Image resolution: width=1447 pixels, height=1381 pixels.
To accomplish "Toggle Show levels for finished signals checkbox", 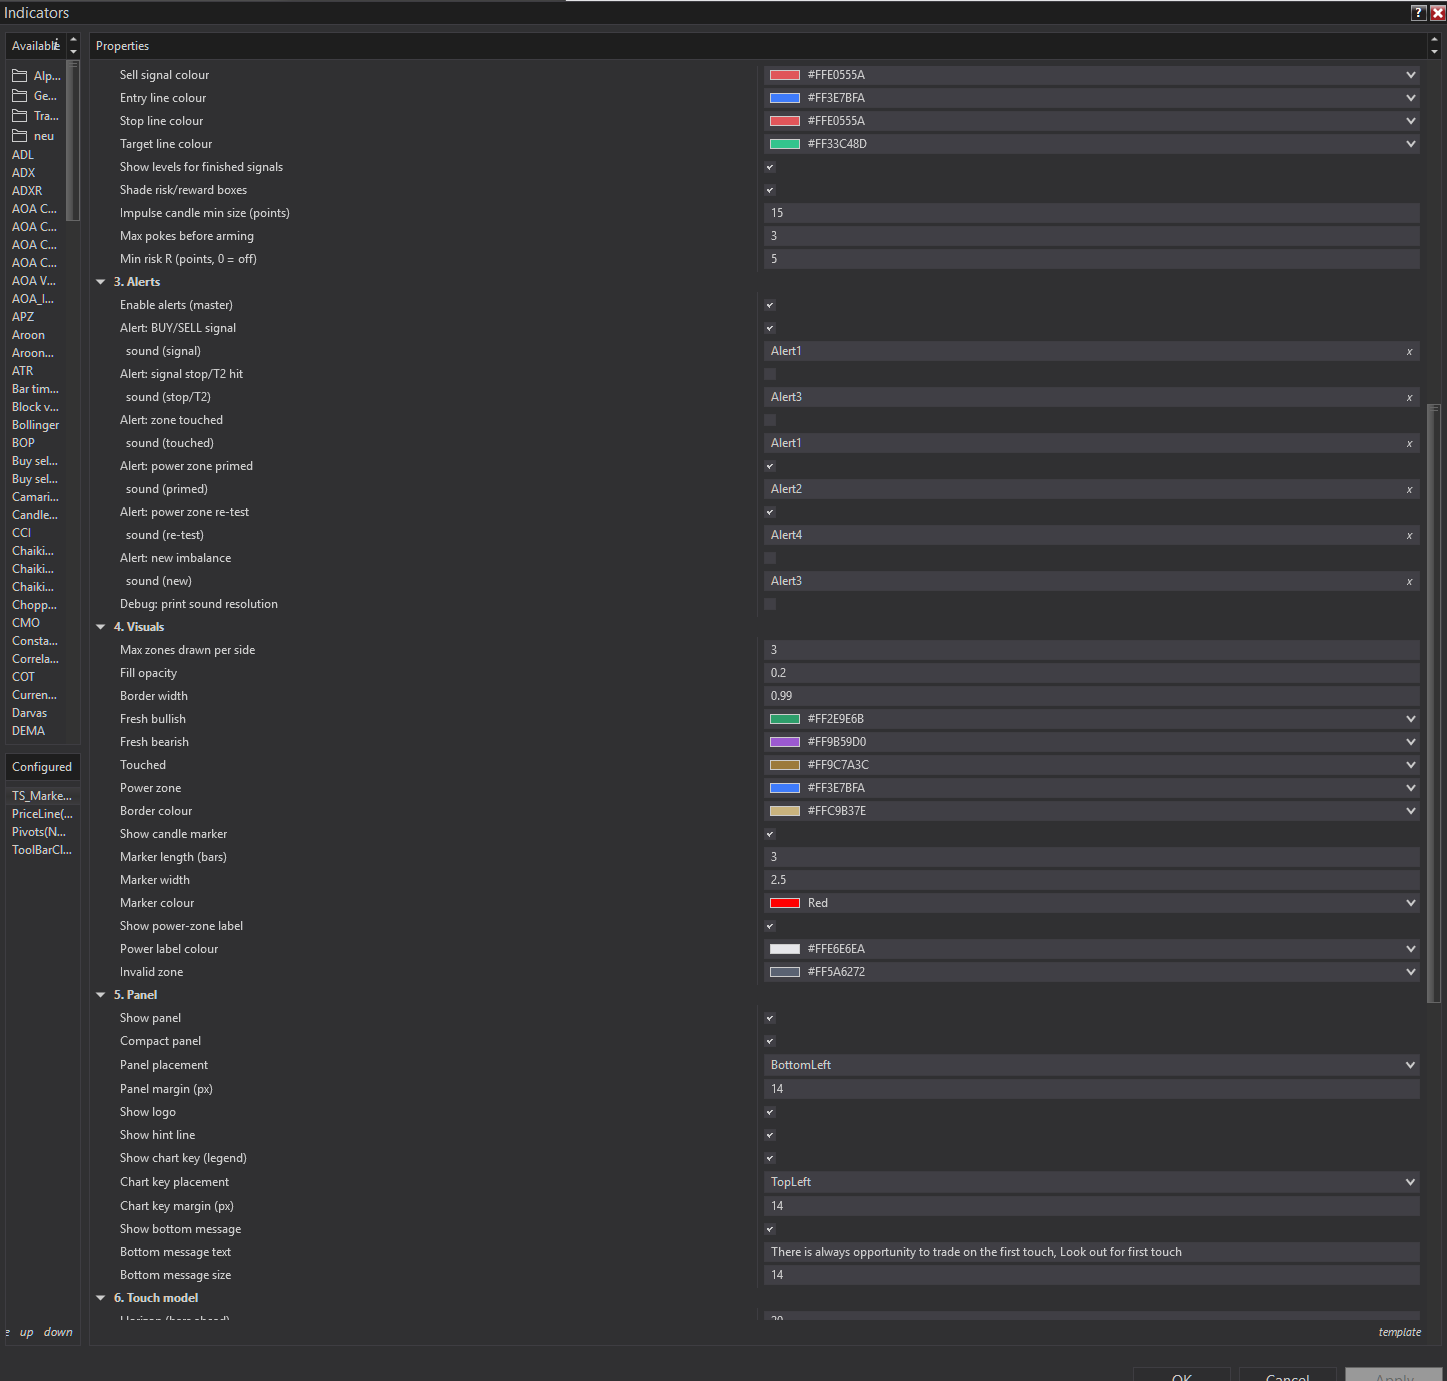I will pos(770,167).
